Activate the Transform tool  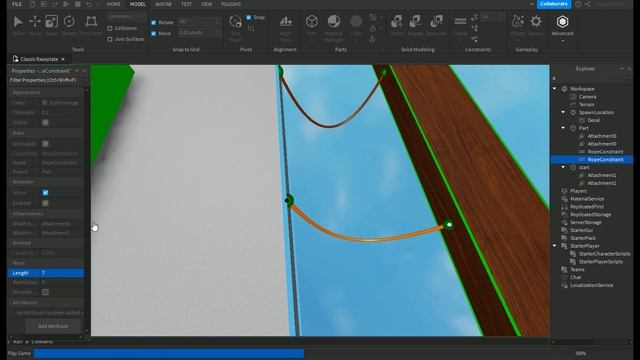(x=91, y=22)
